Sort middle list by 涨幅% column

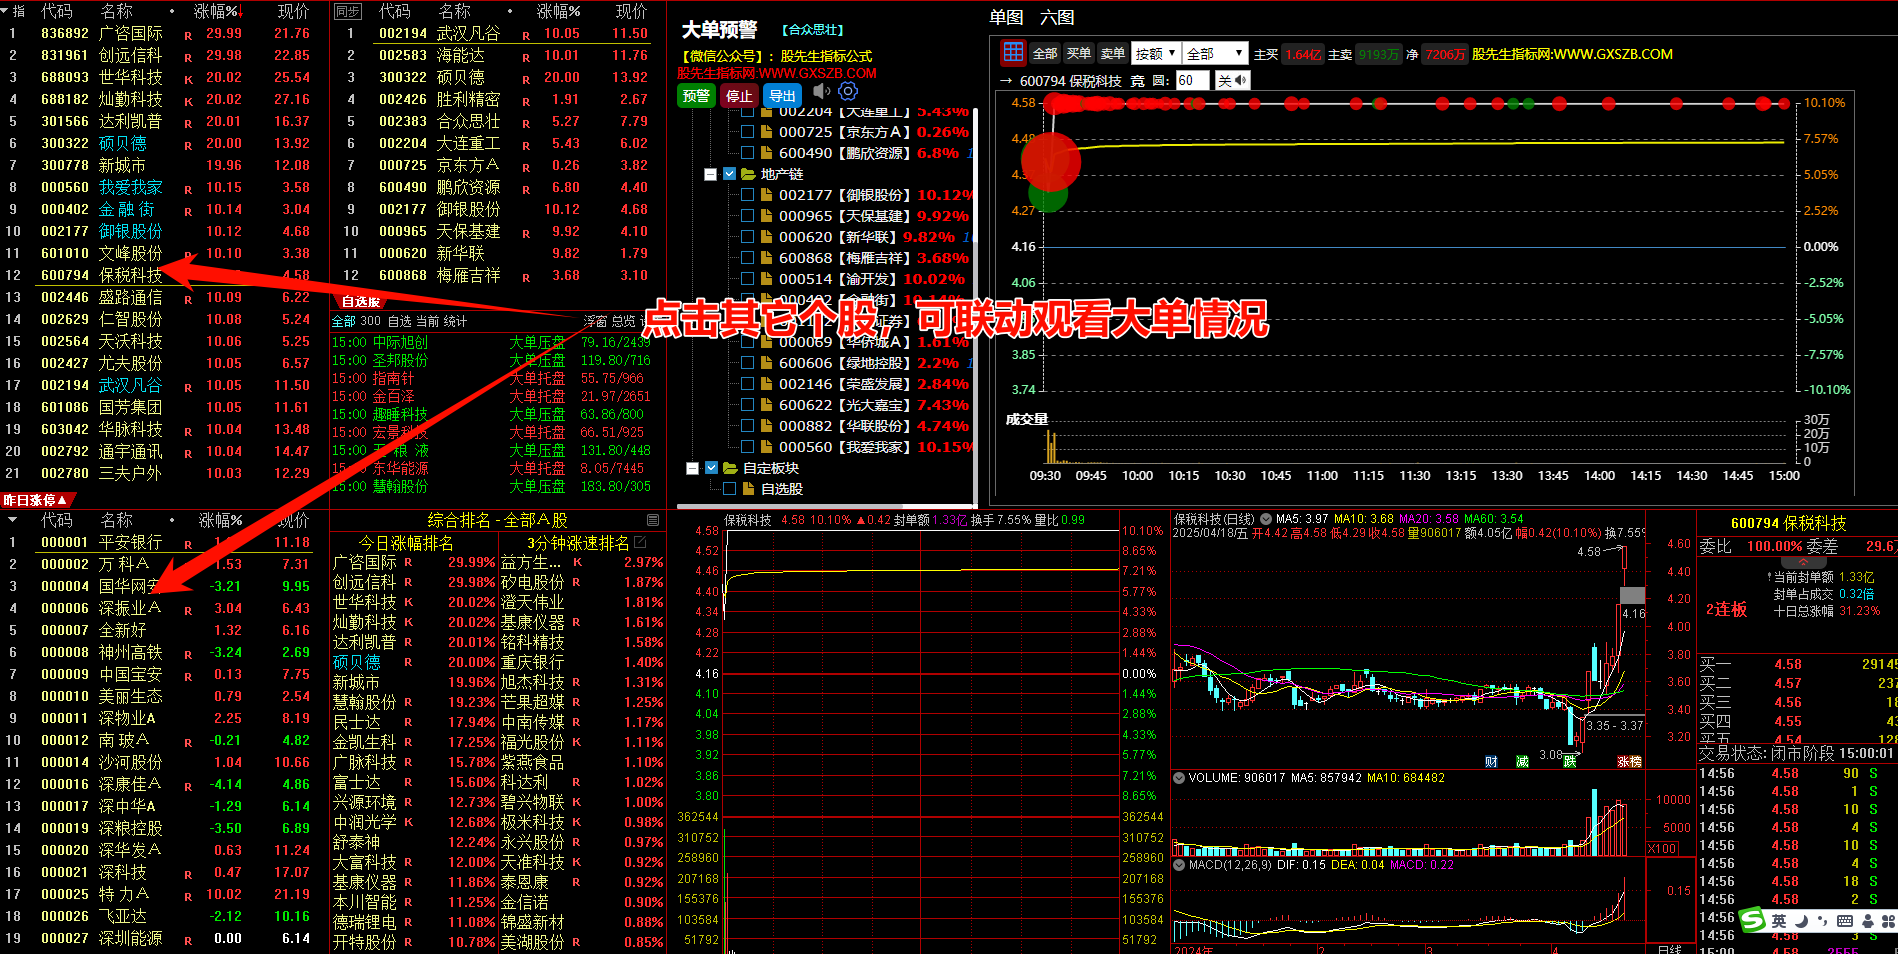(x=559, y=11)
